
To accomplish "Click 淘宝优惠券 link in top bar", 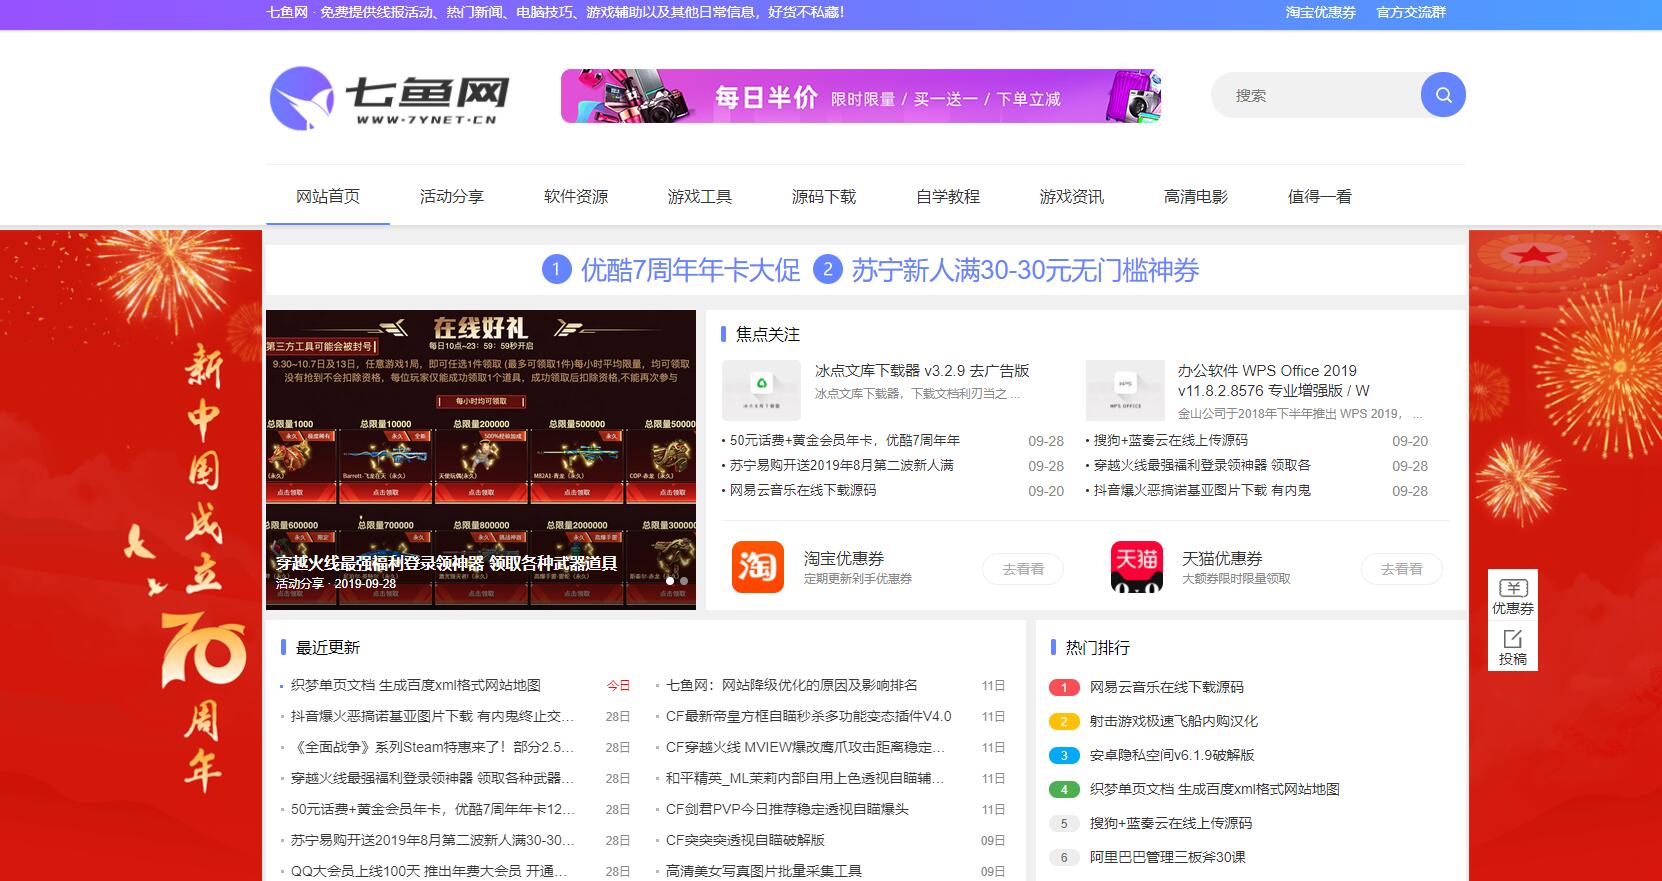I will click(x=1320, y=12).
